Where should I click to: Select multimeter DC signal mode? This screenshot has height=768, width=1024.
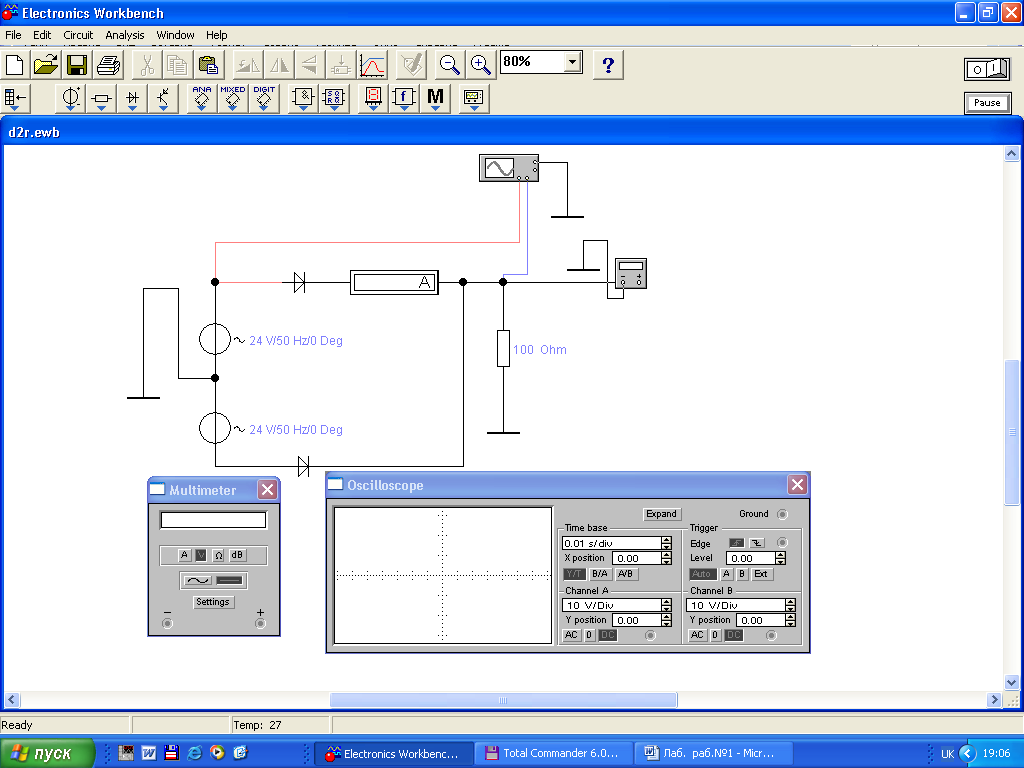pyautogui.click(x=229, y=580)
